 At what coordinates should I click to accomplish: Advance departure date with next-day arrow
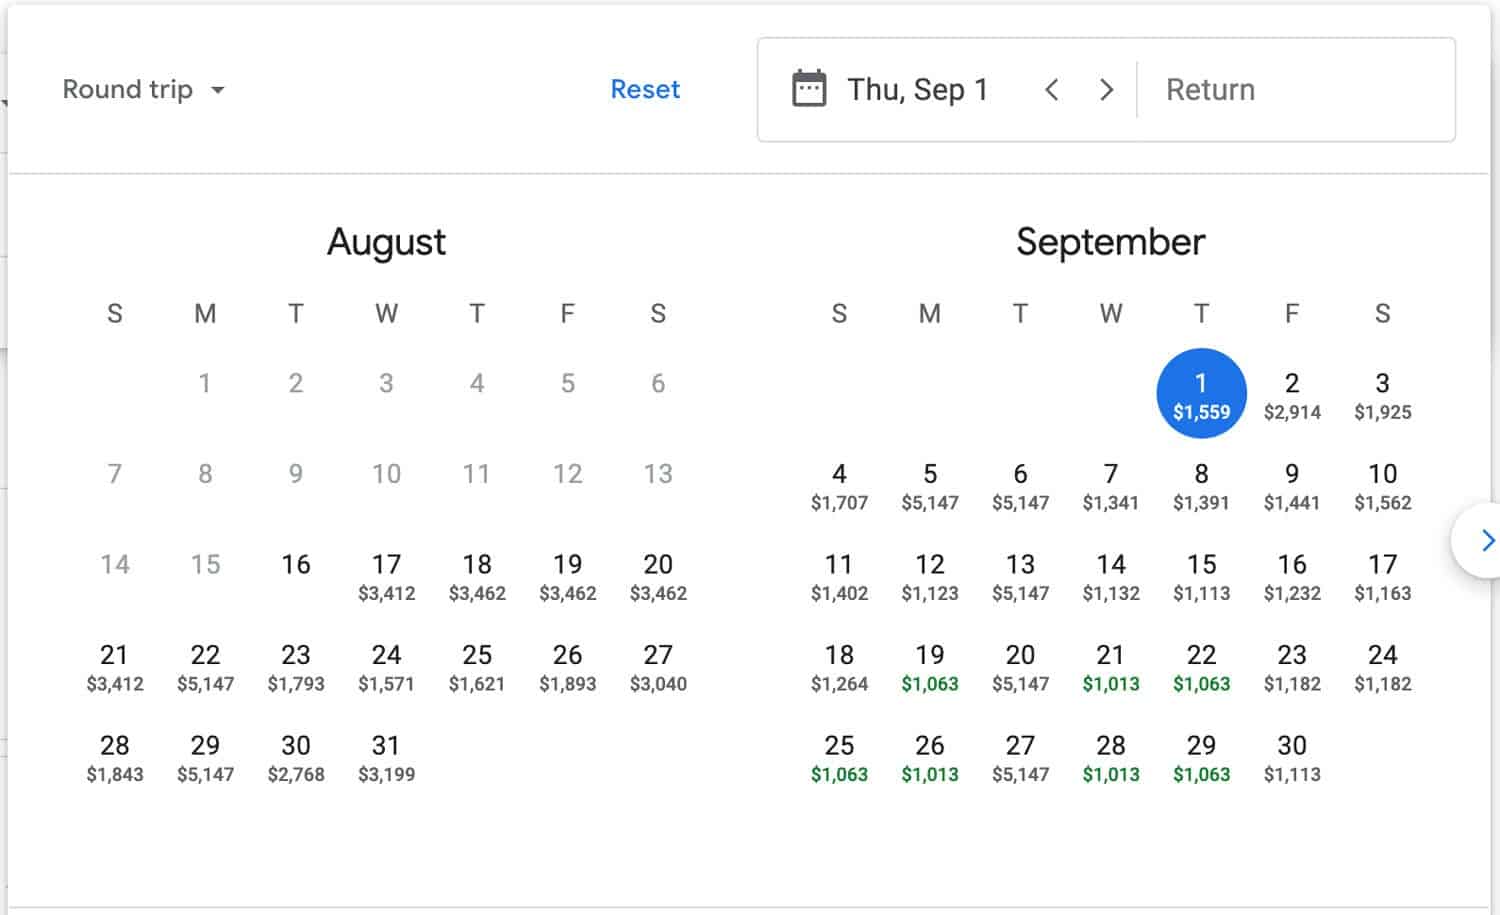[x=1106, y=90]
